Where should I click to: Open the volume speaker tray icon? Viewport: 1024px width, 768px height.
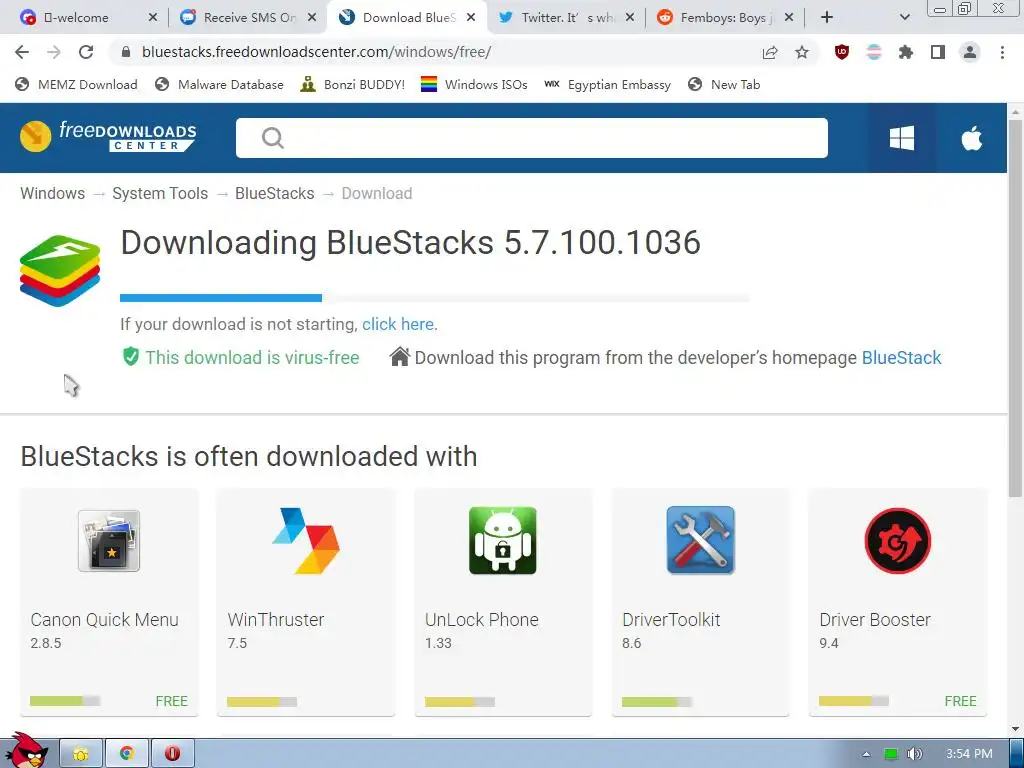[x=914, y=754]
